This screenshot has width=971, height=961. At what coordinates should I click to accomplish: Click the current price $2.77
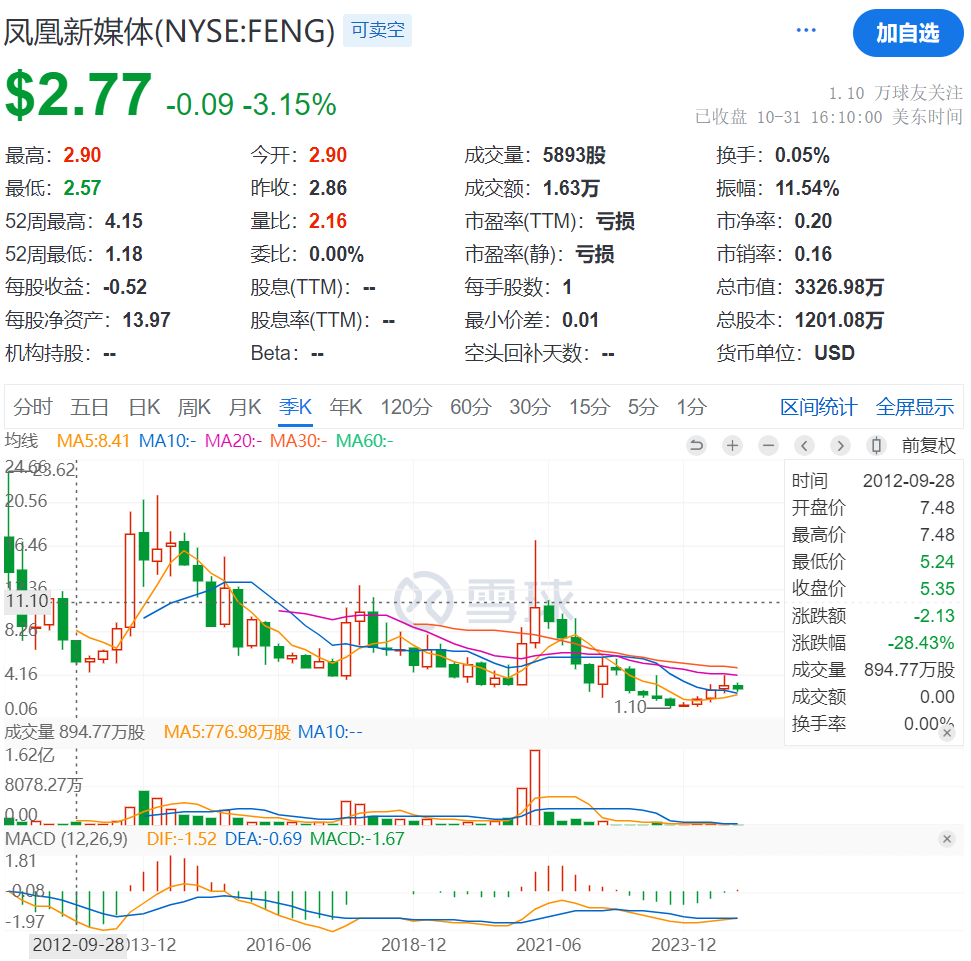[x=79, y=95]
